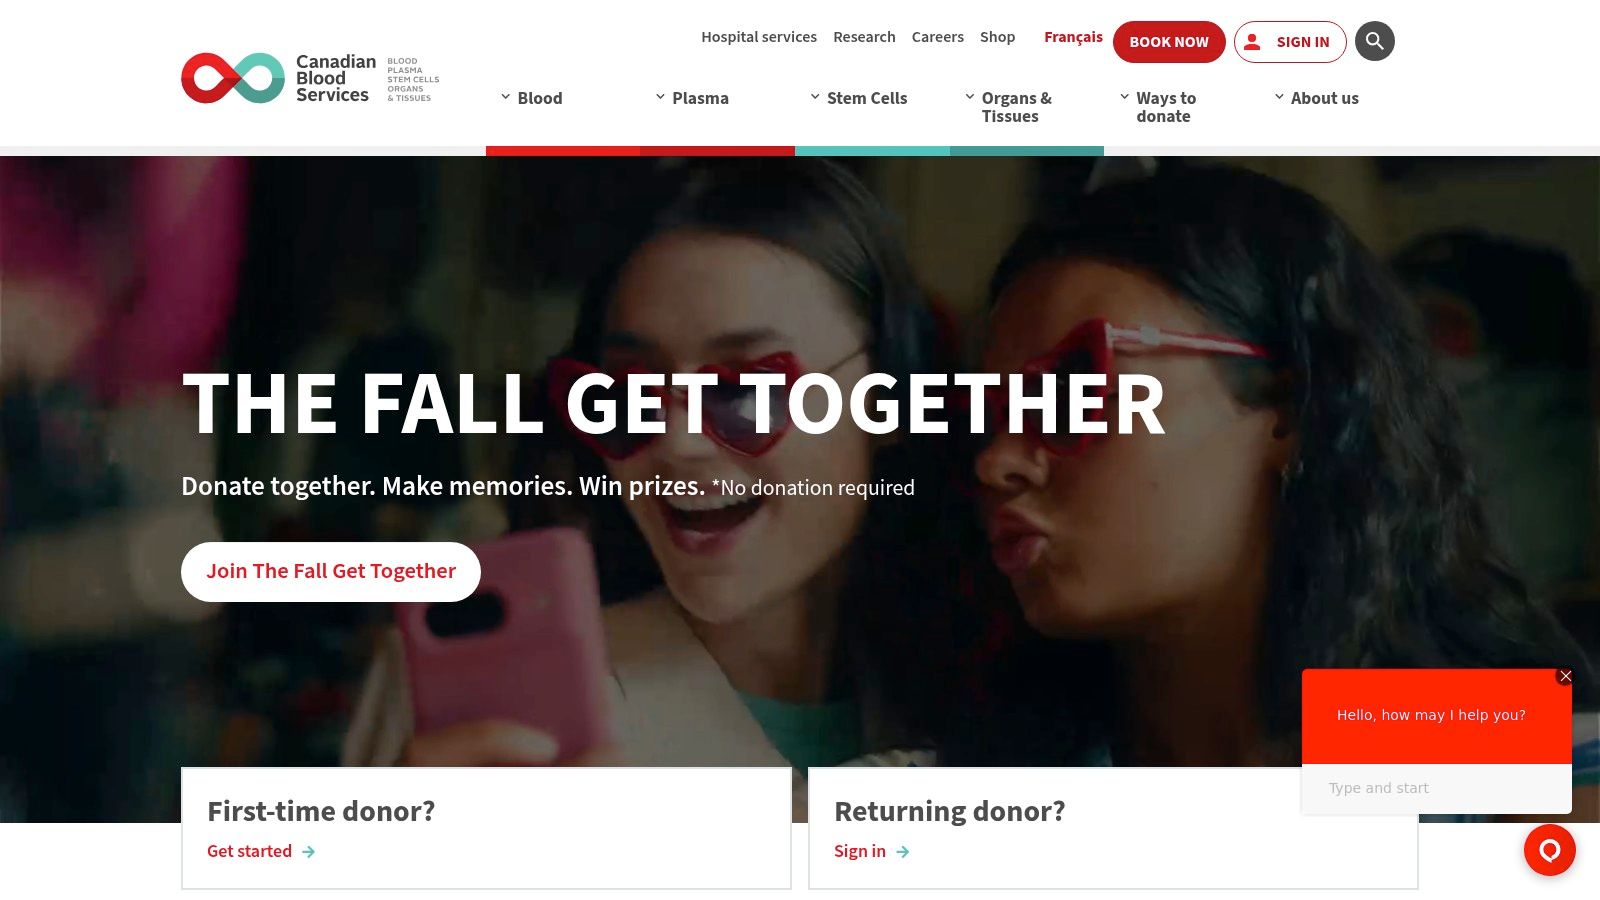This screenshot has width=1600, height=900.
Task: Click the Book Now button
Action: point(1169,42)
